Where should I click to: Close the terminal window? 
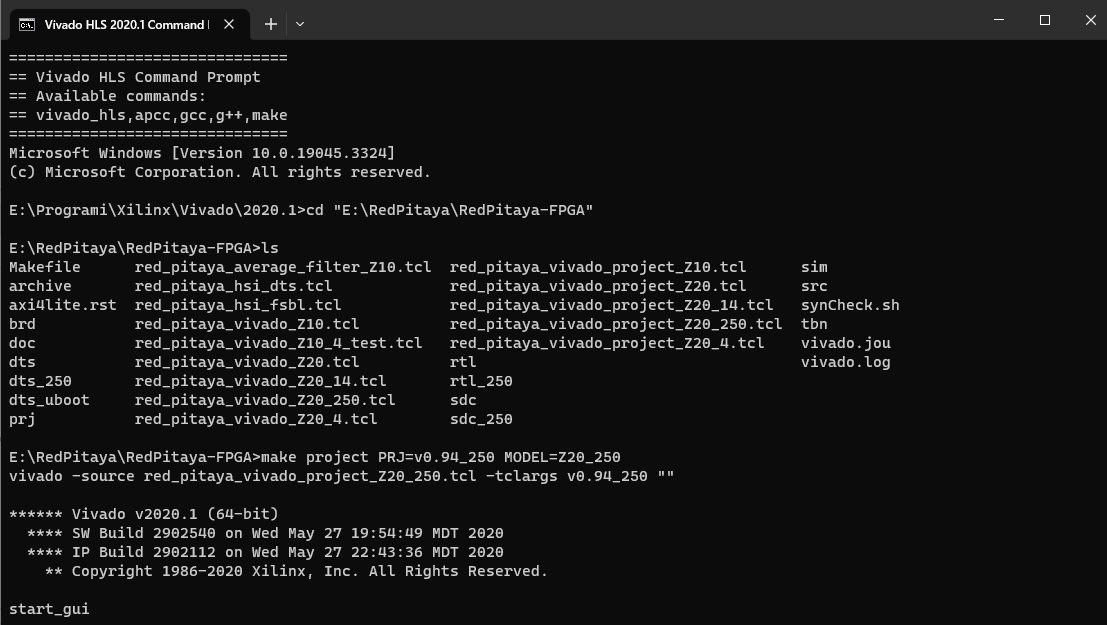click(1090, 20)
